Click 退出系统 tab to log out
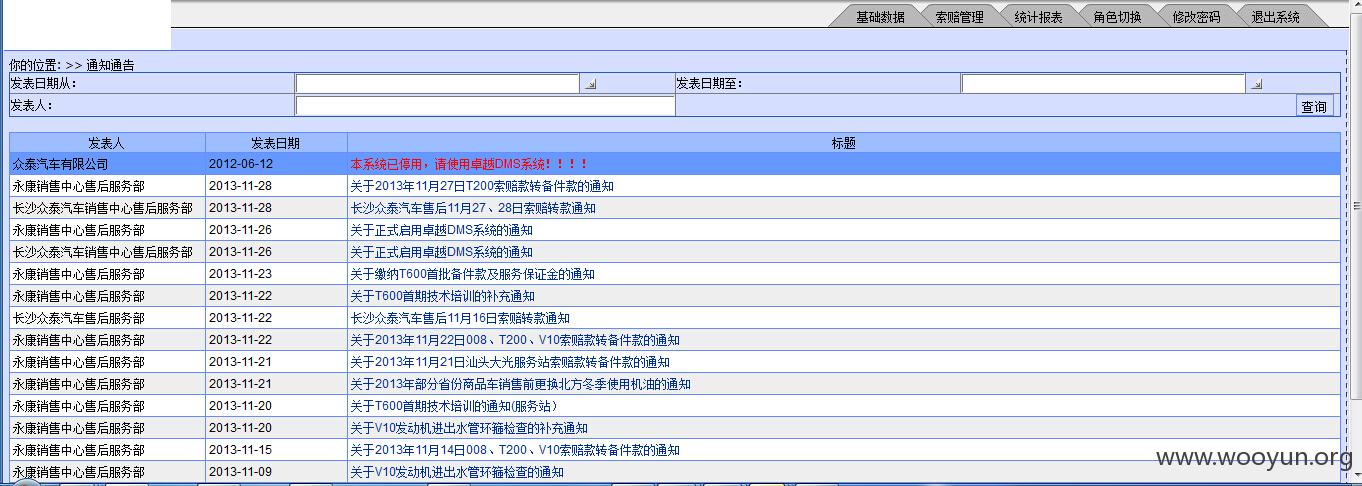Image resolution: width=1362 pixels, height=486 pixels. pyautogui.click(x=1275, y=17)
